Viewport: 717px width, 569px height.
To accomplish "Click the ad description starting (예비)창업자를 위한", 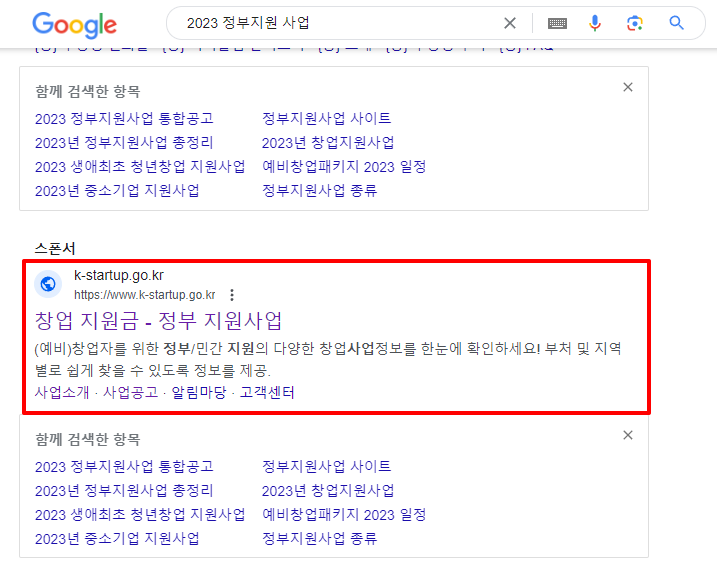I will [328, 360].
